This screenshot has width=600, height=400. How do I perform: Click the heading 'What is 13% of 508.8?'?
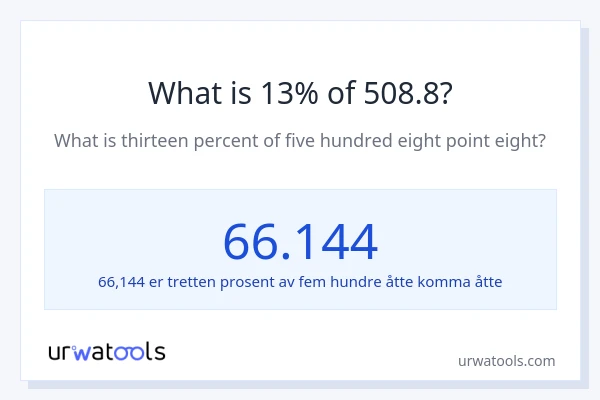coord(300,92)
